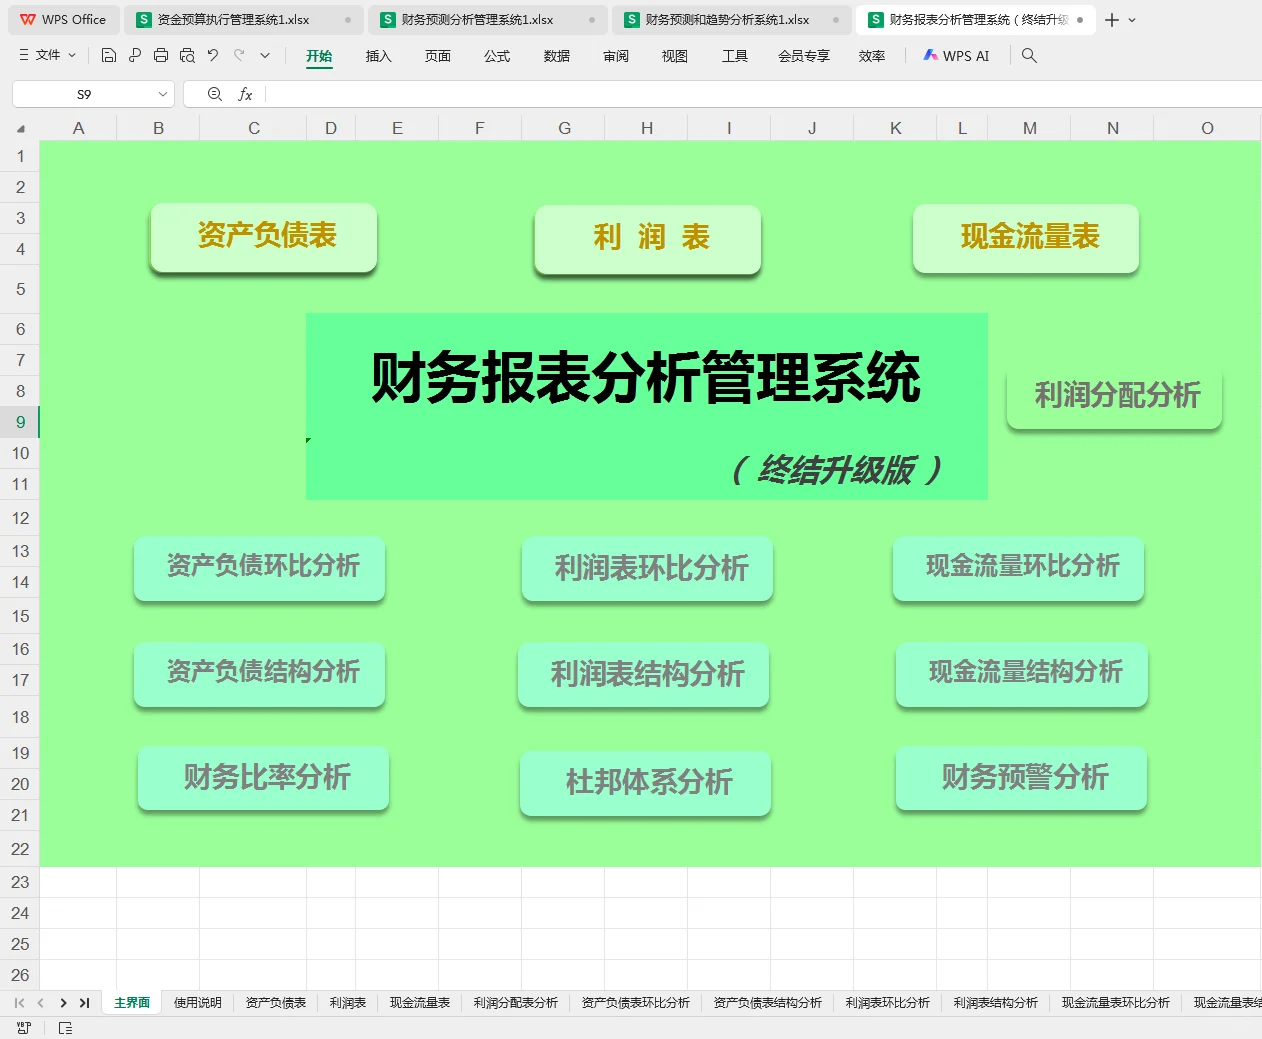The height and width of the screenshot is (1039, 1262).
Task: Open the 数据 ribbon tab
Action: pos(556,56)
